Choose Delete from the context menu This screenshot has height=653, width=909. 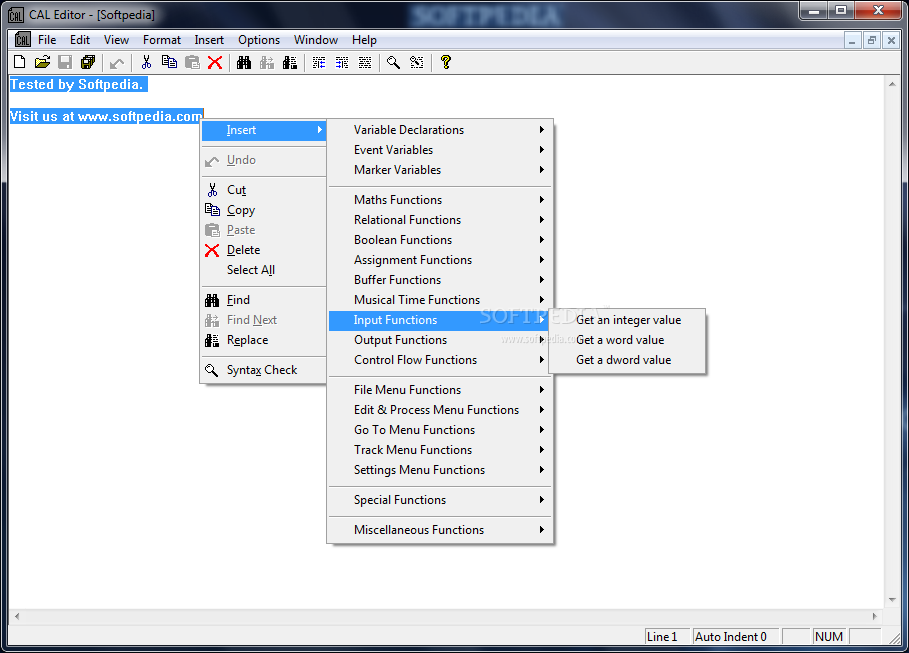[264, 250]
